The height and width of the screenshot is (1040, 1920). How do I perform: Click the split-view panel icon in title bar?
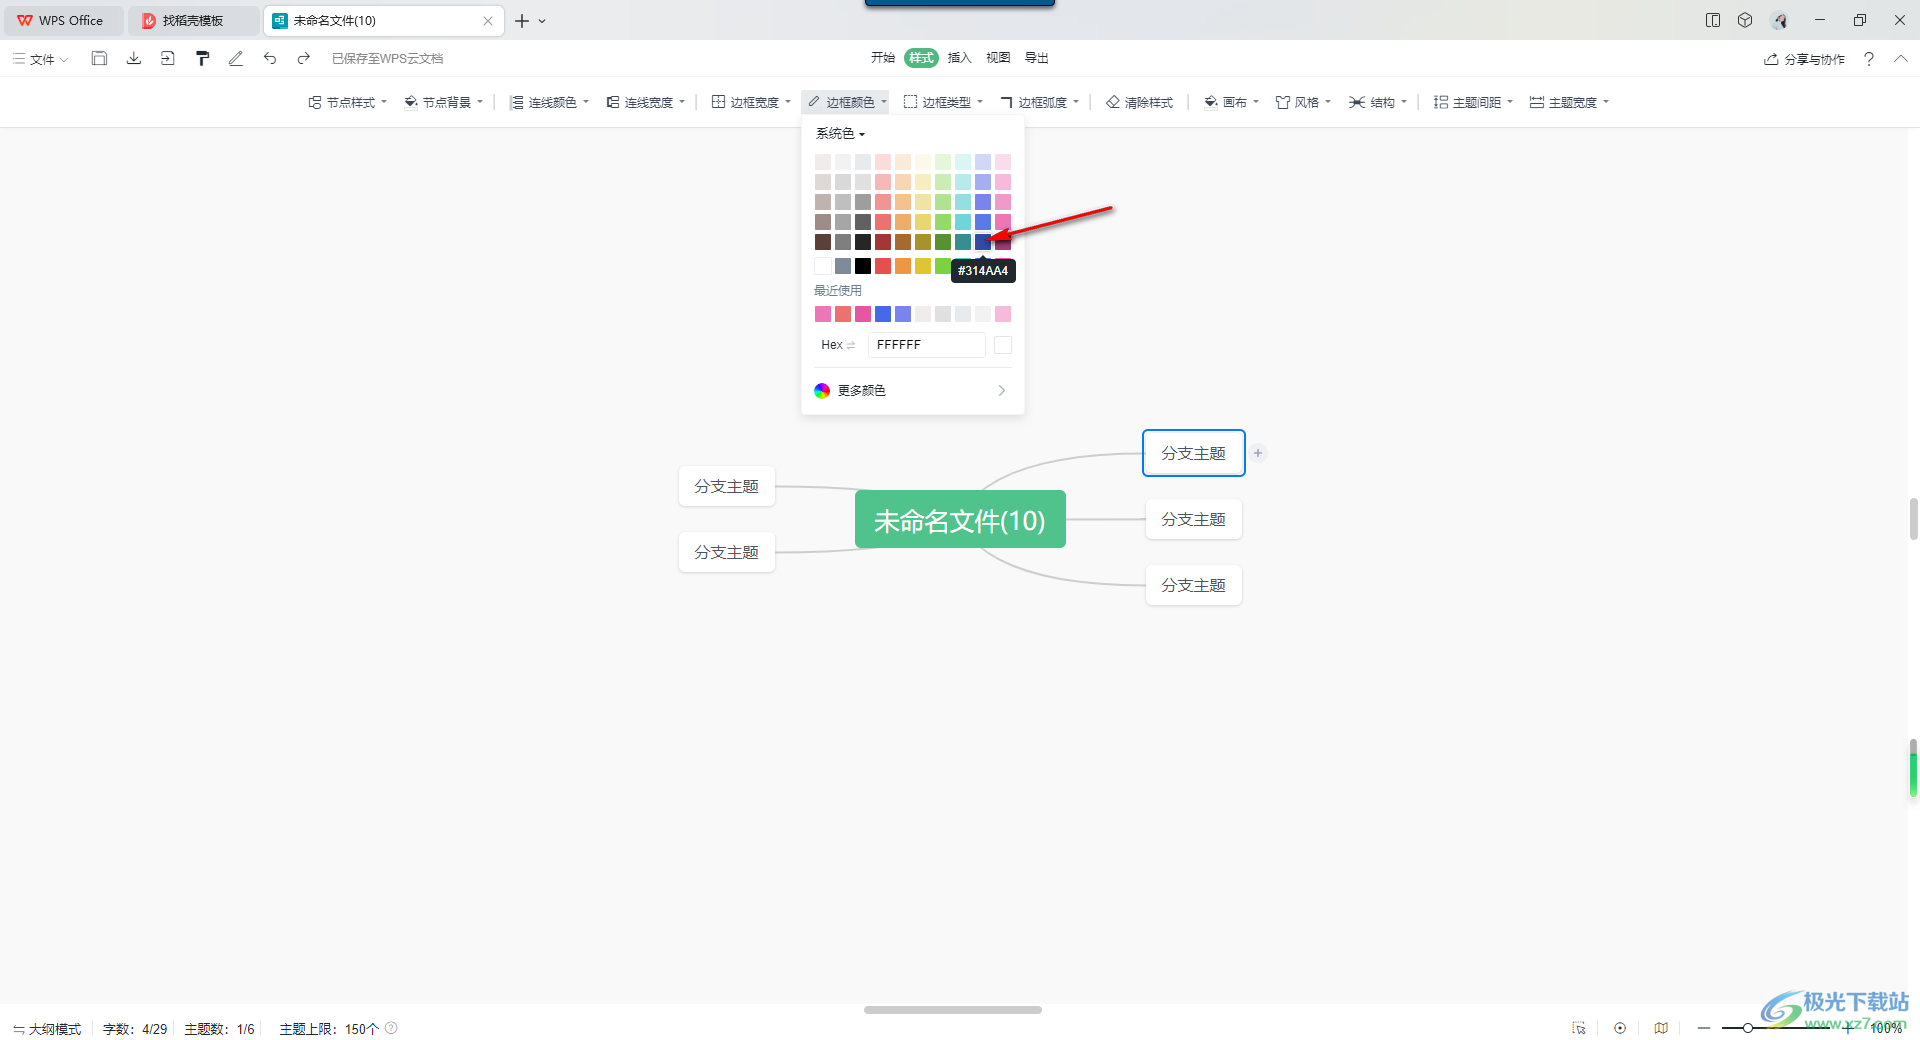click(1713, 20)
